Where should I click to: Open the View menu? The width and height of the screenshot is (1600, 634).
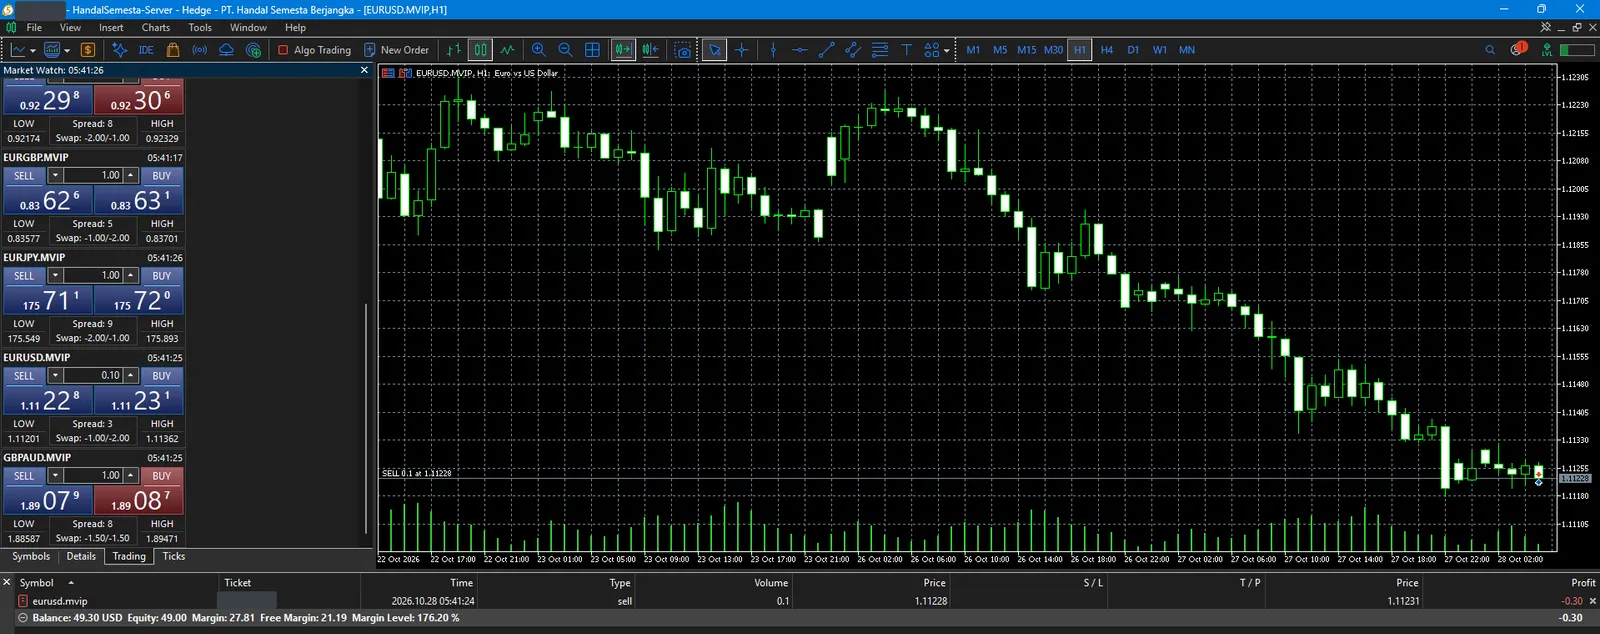pyautogui.click(x=70, y=28)
